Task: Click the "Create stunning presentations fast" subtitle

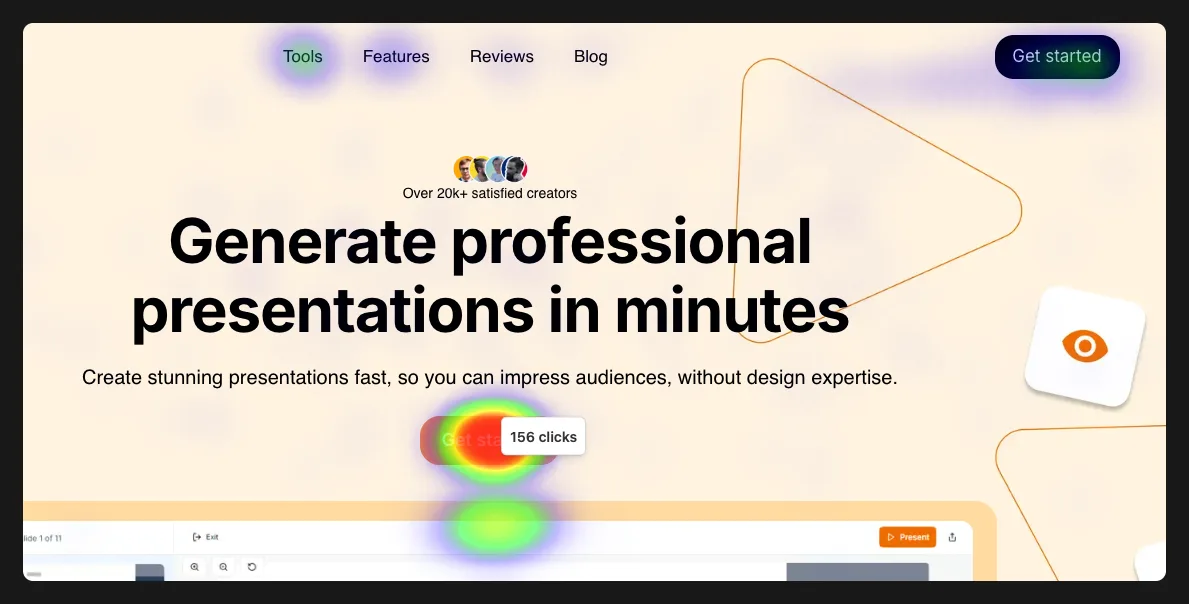Action: click(x=490, y=377)
